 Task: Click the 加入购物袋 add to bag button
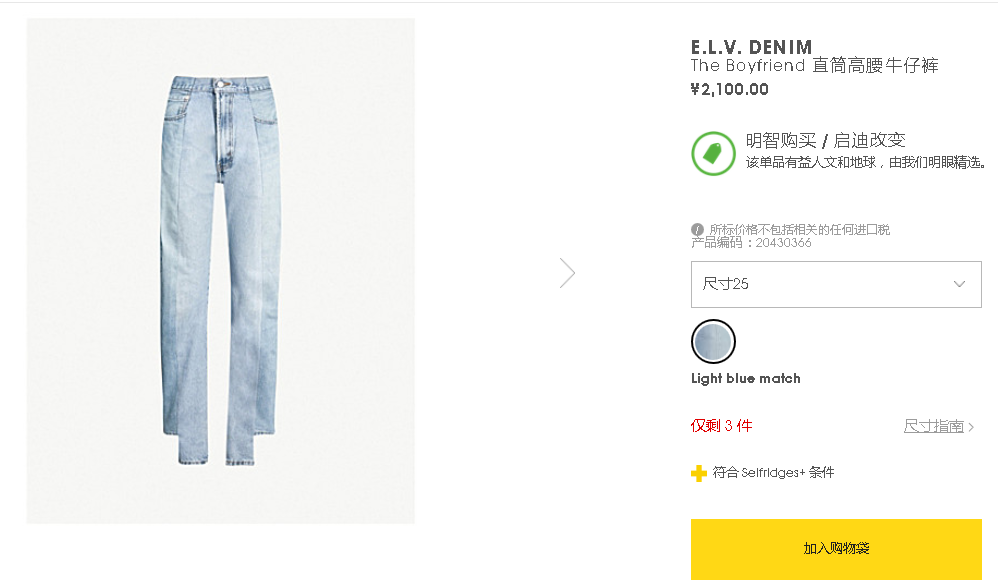836,549
